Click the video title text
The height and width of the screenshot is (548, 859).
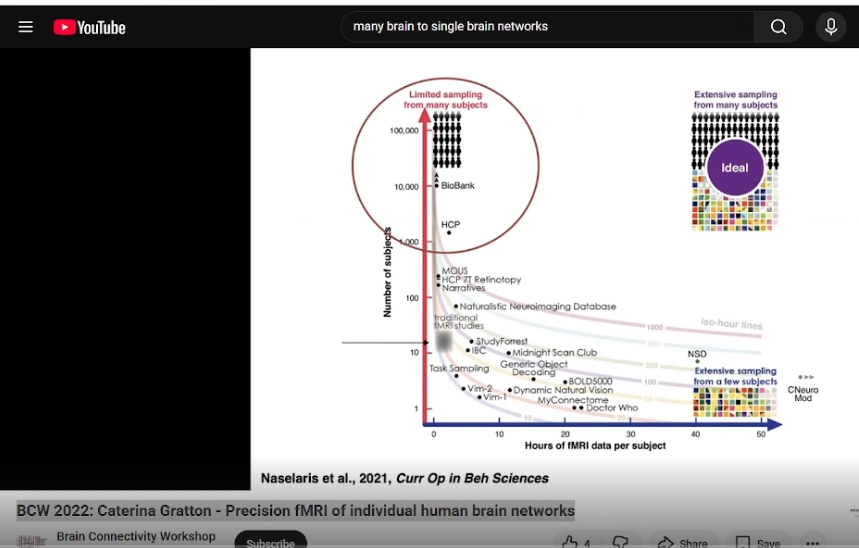295,511
